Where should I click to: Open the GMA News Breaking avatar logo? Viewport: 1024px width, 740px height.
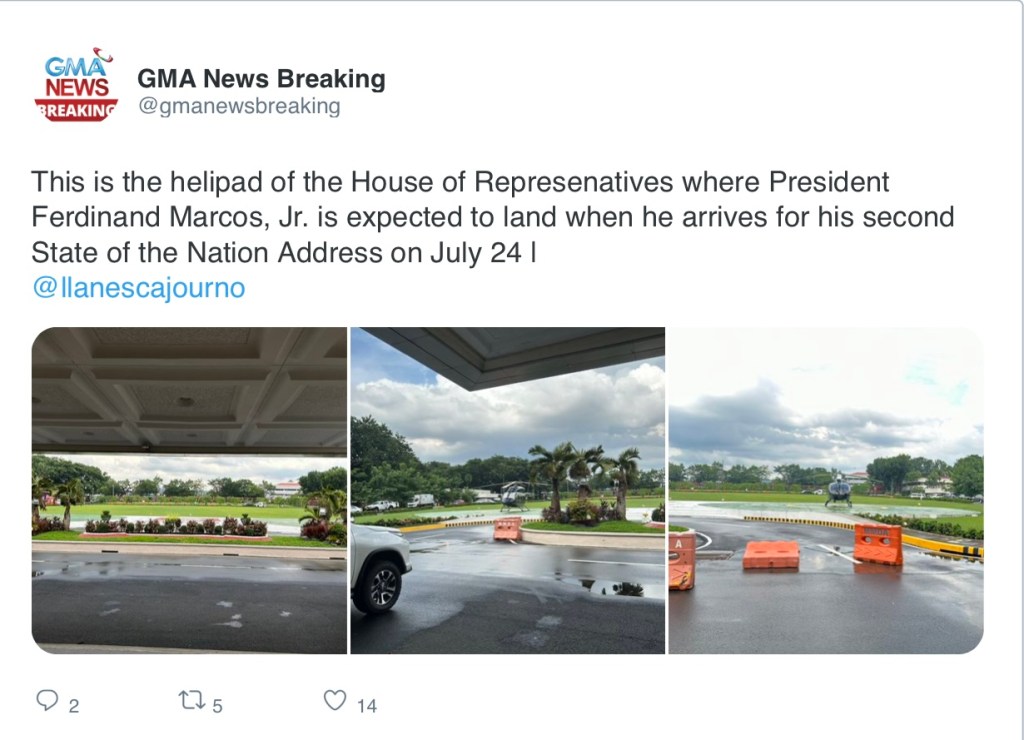(x=76, y=86)
